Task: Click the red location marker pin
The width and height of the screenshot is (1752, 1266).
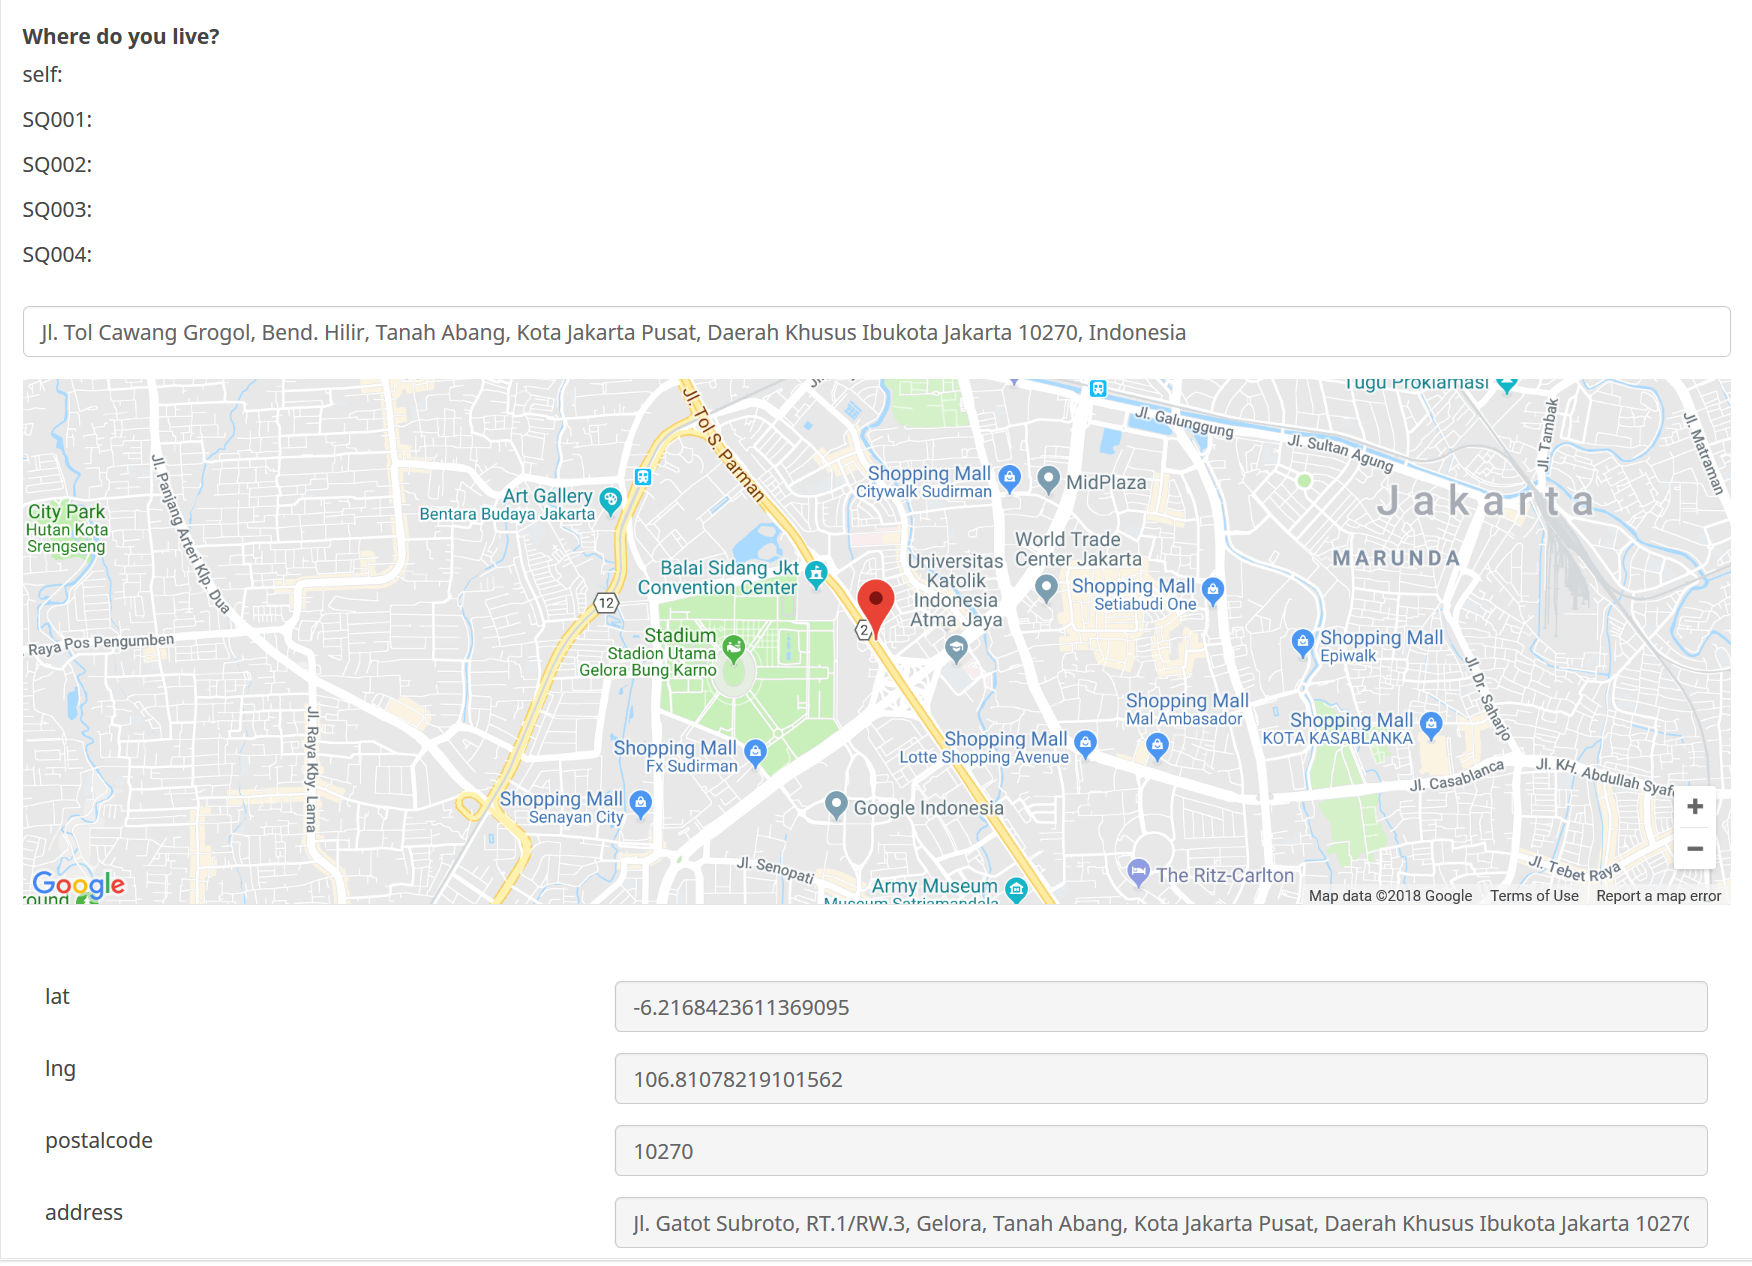Action: [876, 607]
